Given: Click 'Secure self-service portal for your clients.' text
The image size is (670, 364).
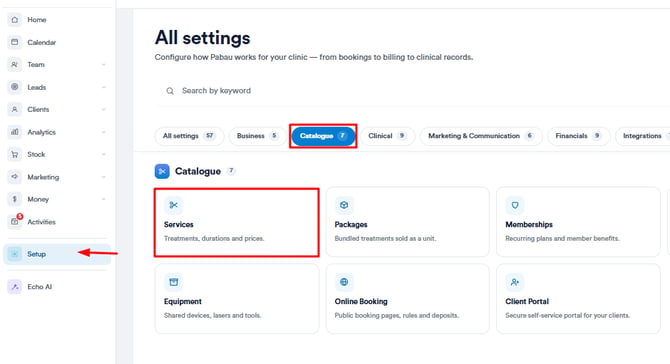Looking at the screenshot, I should (x=567, y=315).
